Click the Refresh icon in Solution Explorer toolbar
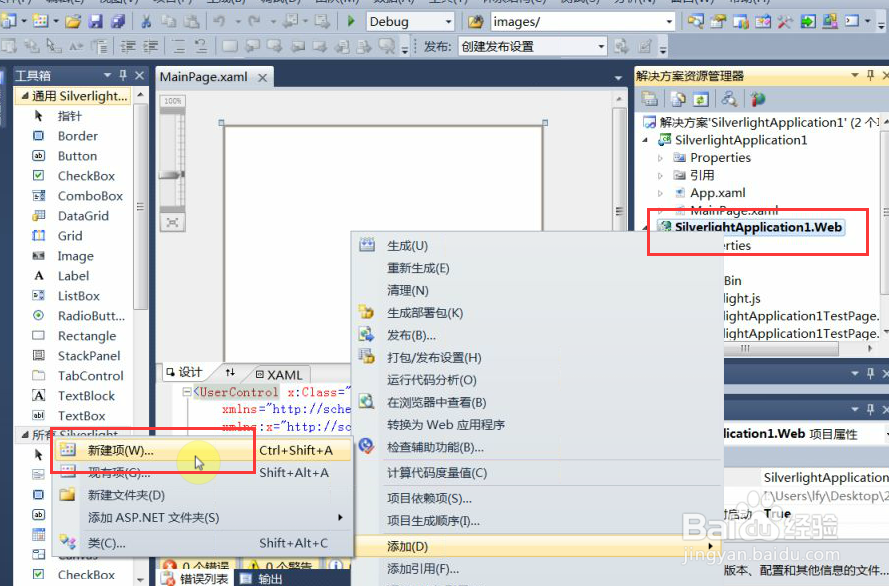The width and height of the screenshot is (889, 586). pos(701,99)
